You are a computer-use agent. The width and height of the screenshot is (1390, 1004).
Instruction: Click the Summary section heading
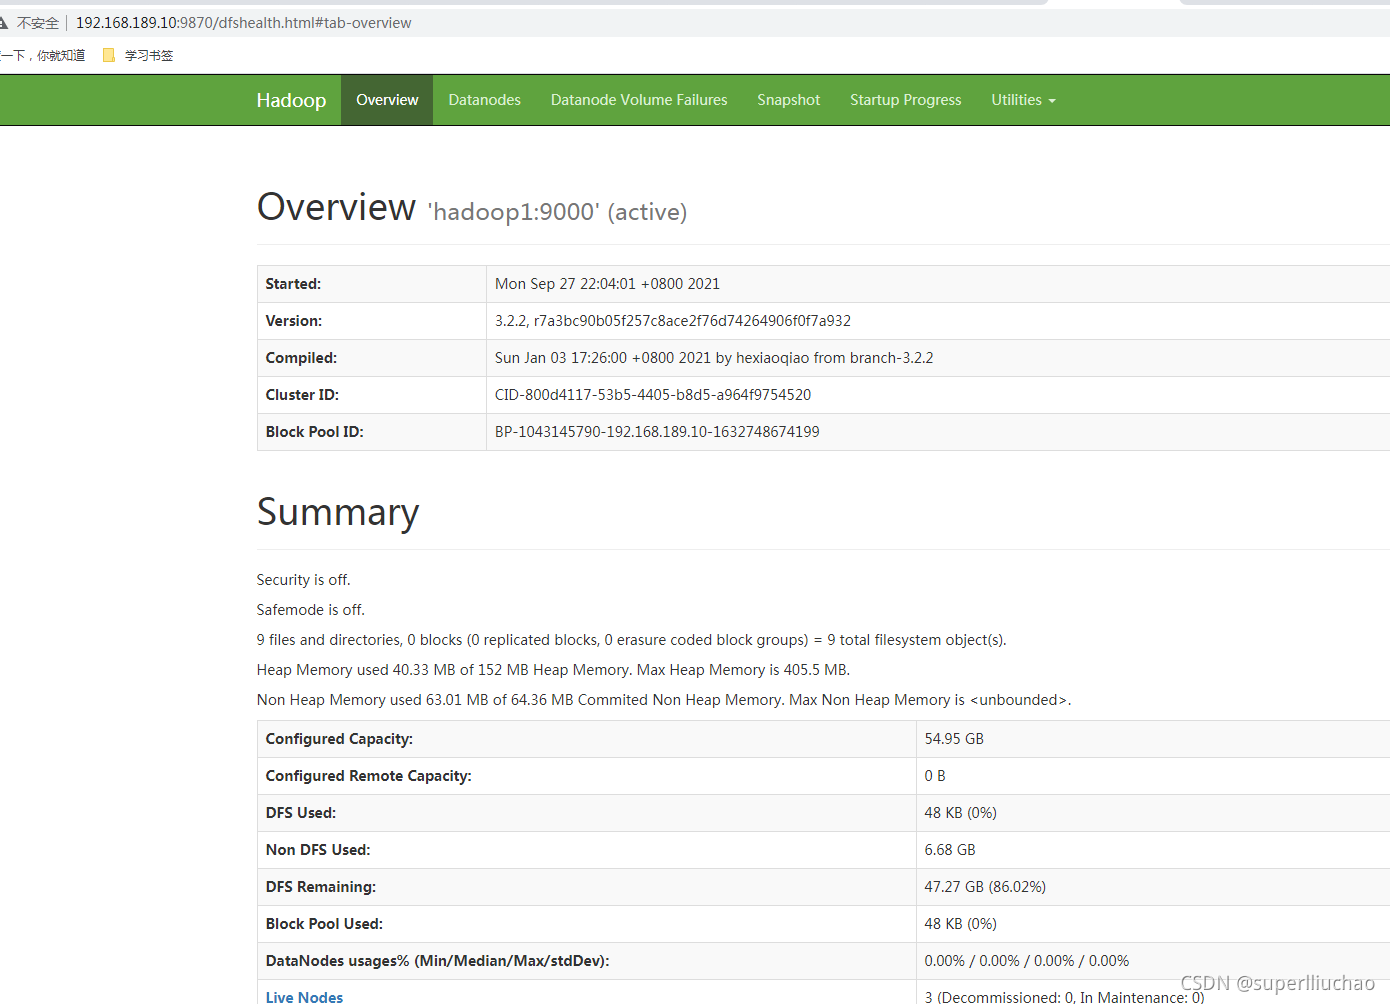338,512
